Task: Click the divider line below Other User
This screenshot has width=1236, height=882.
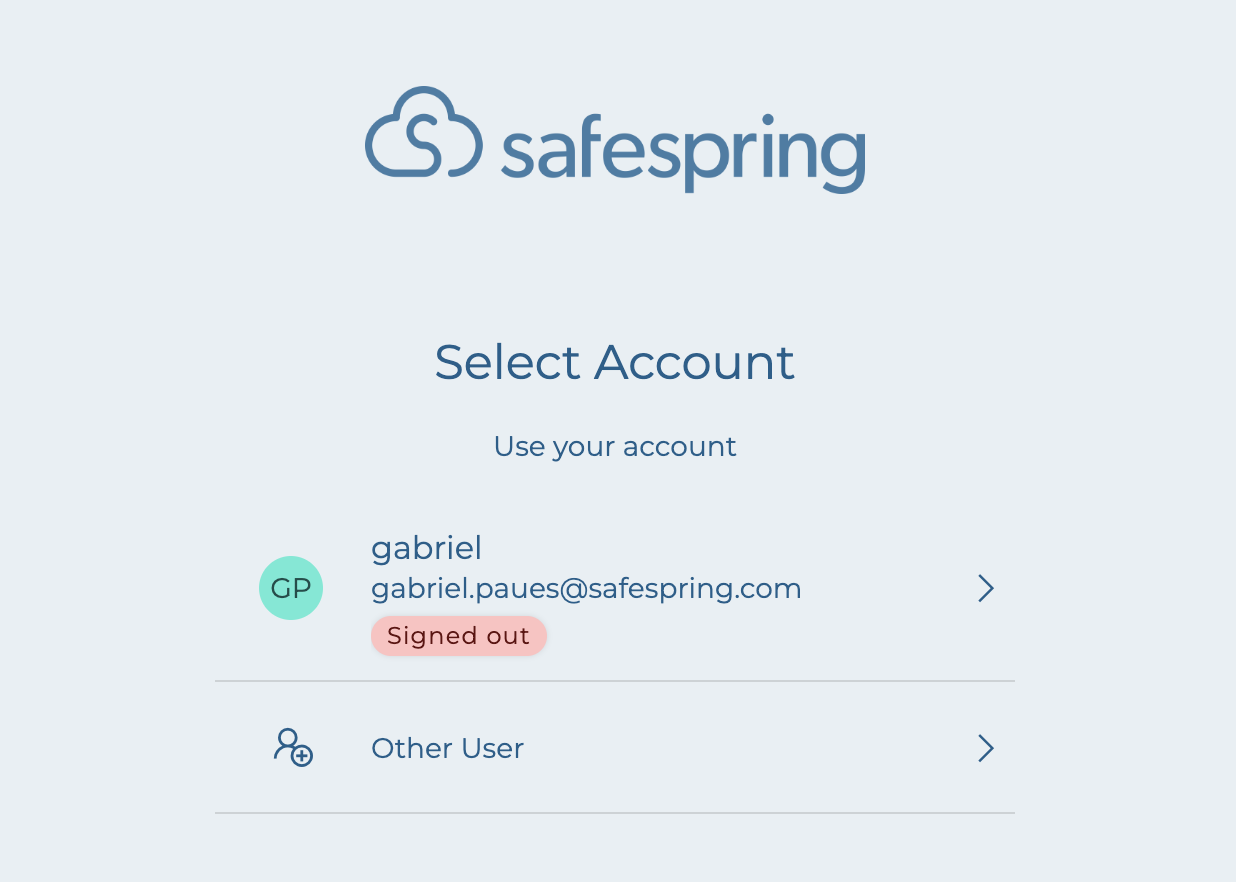Action: tap(615, 813)
